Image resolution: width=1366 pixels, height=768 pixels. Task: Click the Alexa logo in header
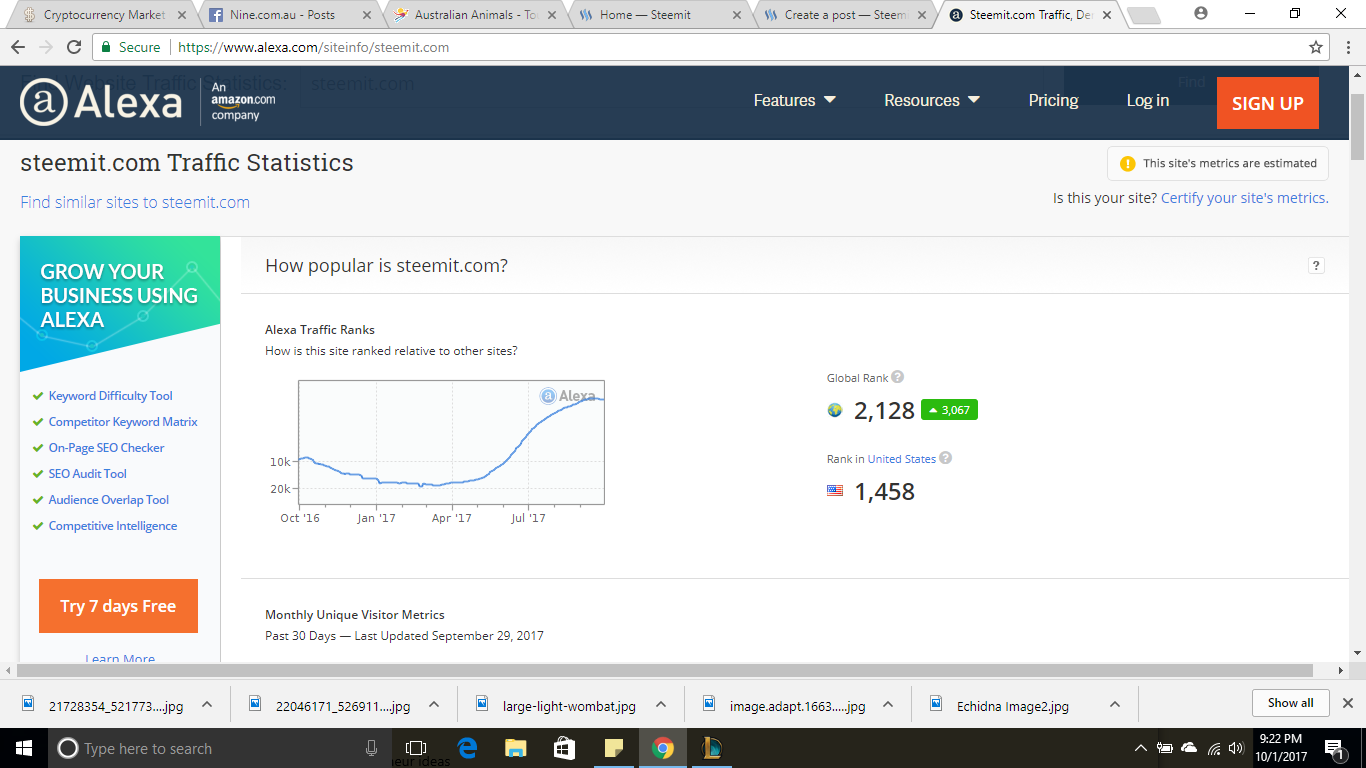pyautogui.click(x=101, y=102)
